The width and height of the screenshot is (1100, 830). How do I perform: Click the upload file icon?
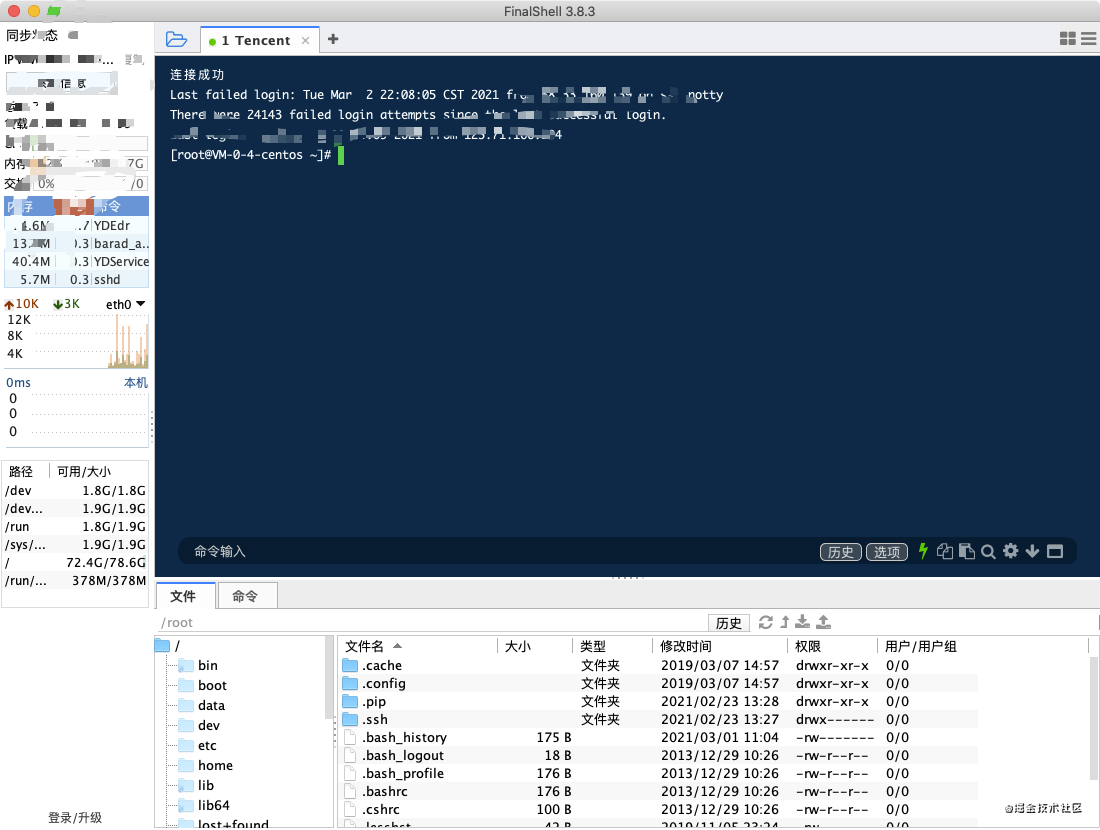[824, 622]
